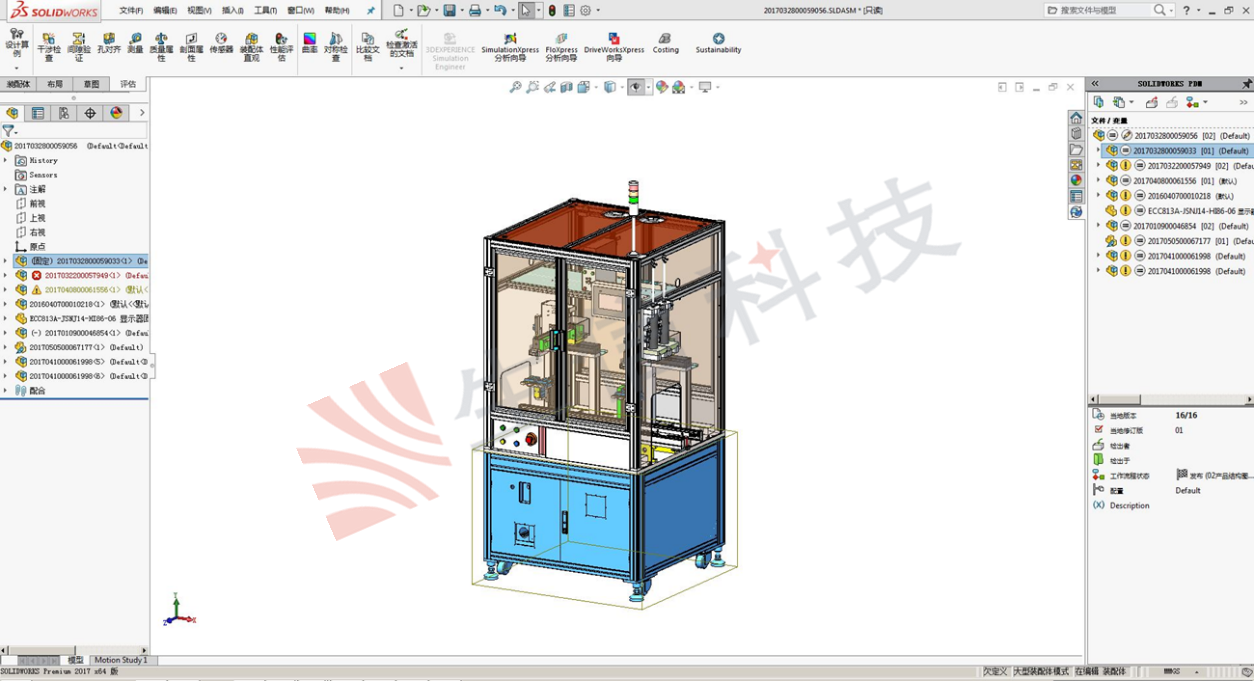Click the PDM panel horizontal scrollbar

coord(1170,400)
